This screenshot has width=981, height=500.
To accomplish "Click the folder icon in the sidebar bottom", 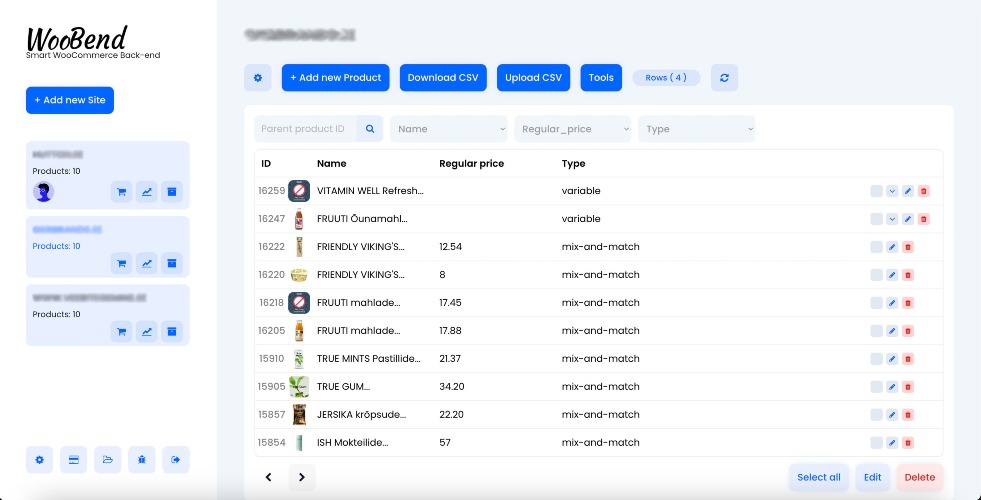I will click(108, 460).
